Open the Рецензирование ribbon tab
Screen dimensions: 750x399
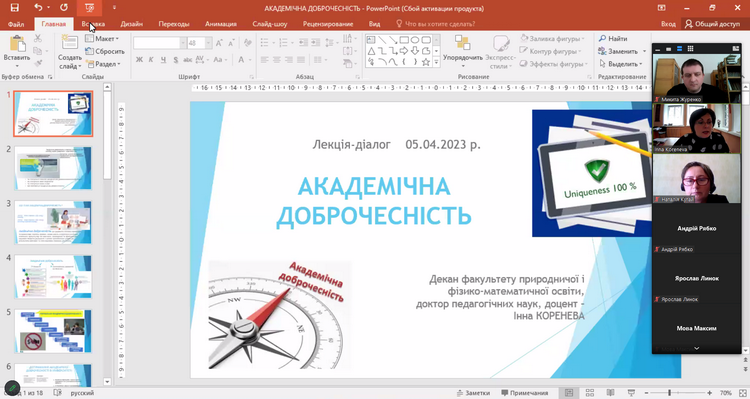328,23
